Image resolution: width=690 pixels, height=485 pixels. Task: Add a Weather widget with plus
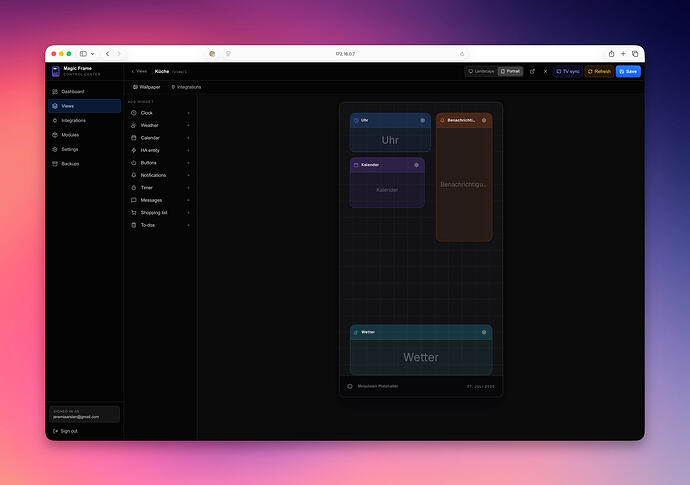(x=188, y=125)
